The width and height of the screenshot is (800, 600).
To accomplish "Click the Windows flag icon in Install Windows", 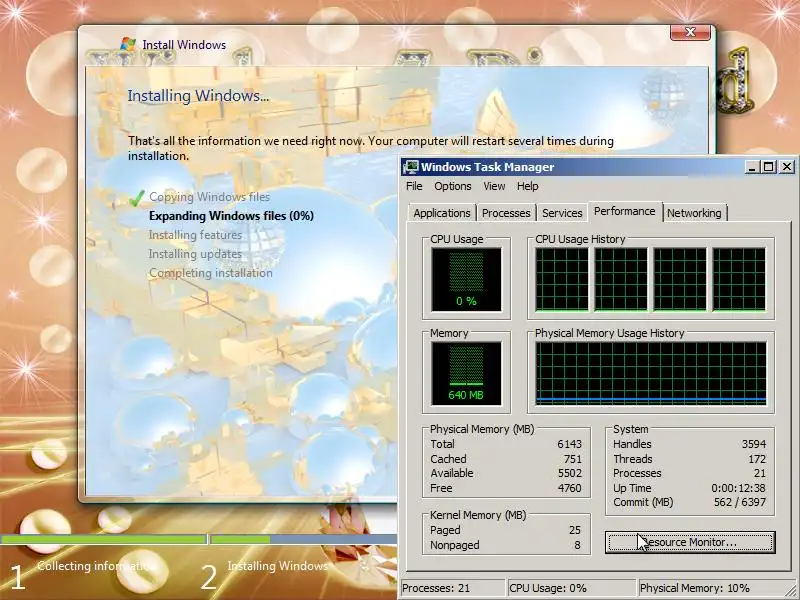I will point(128,44).
